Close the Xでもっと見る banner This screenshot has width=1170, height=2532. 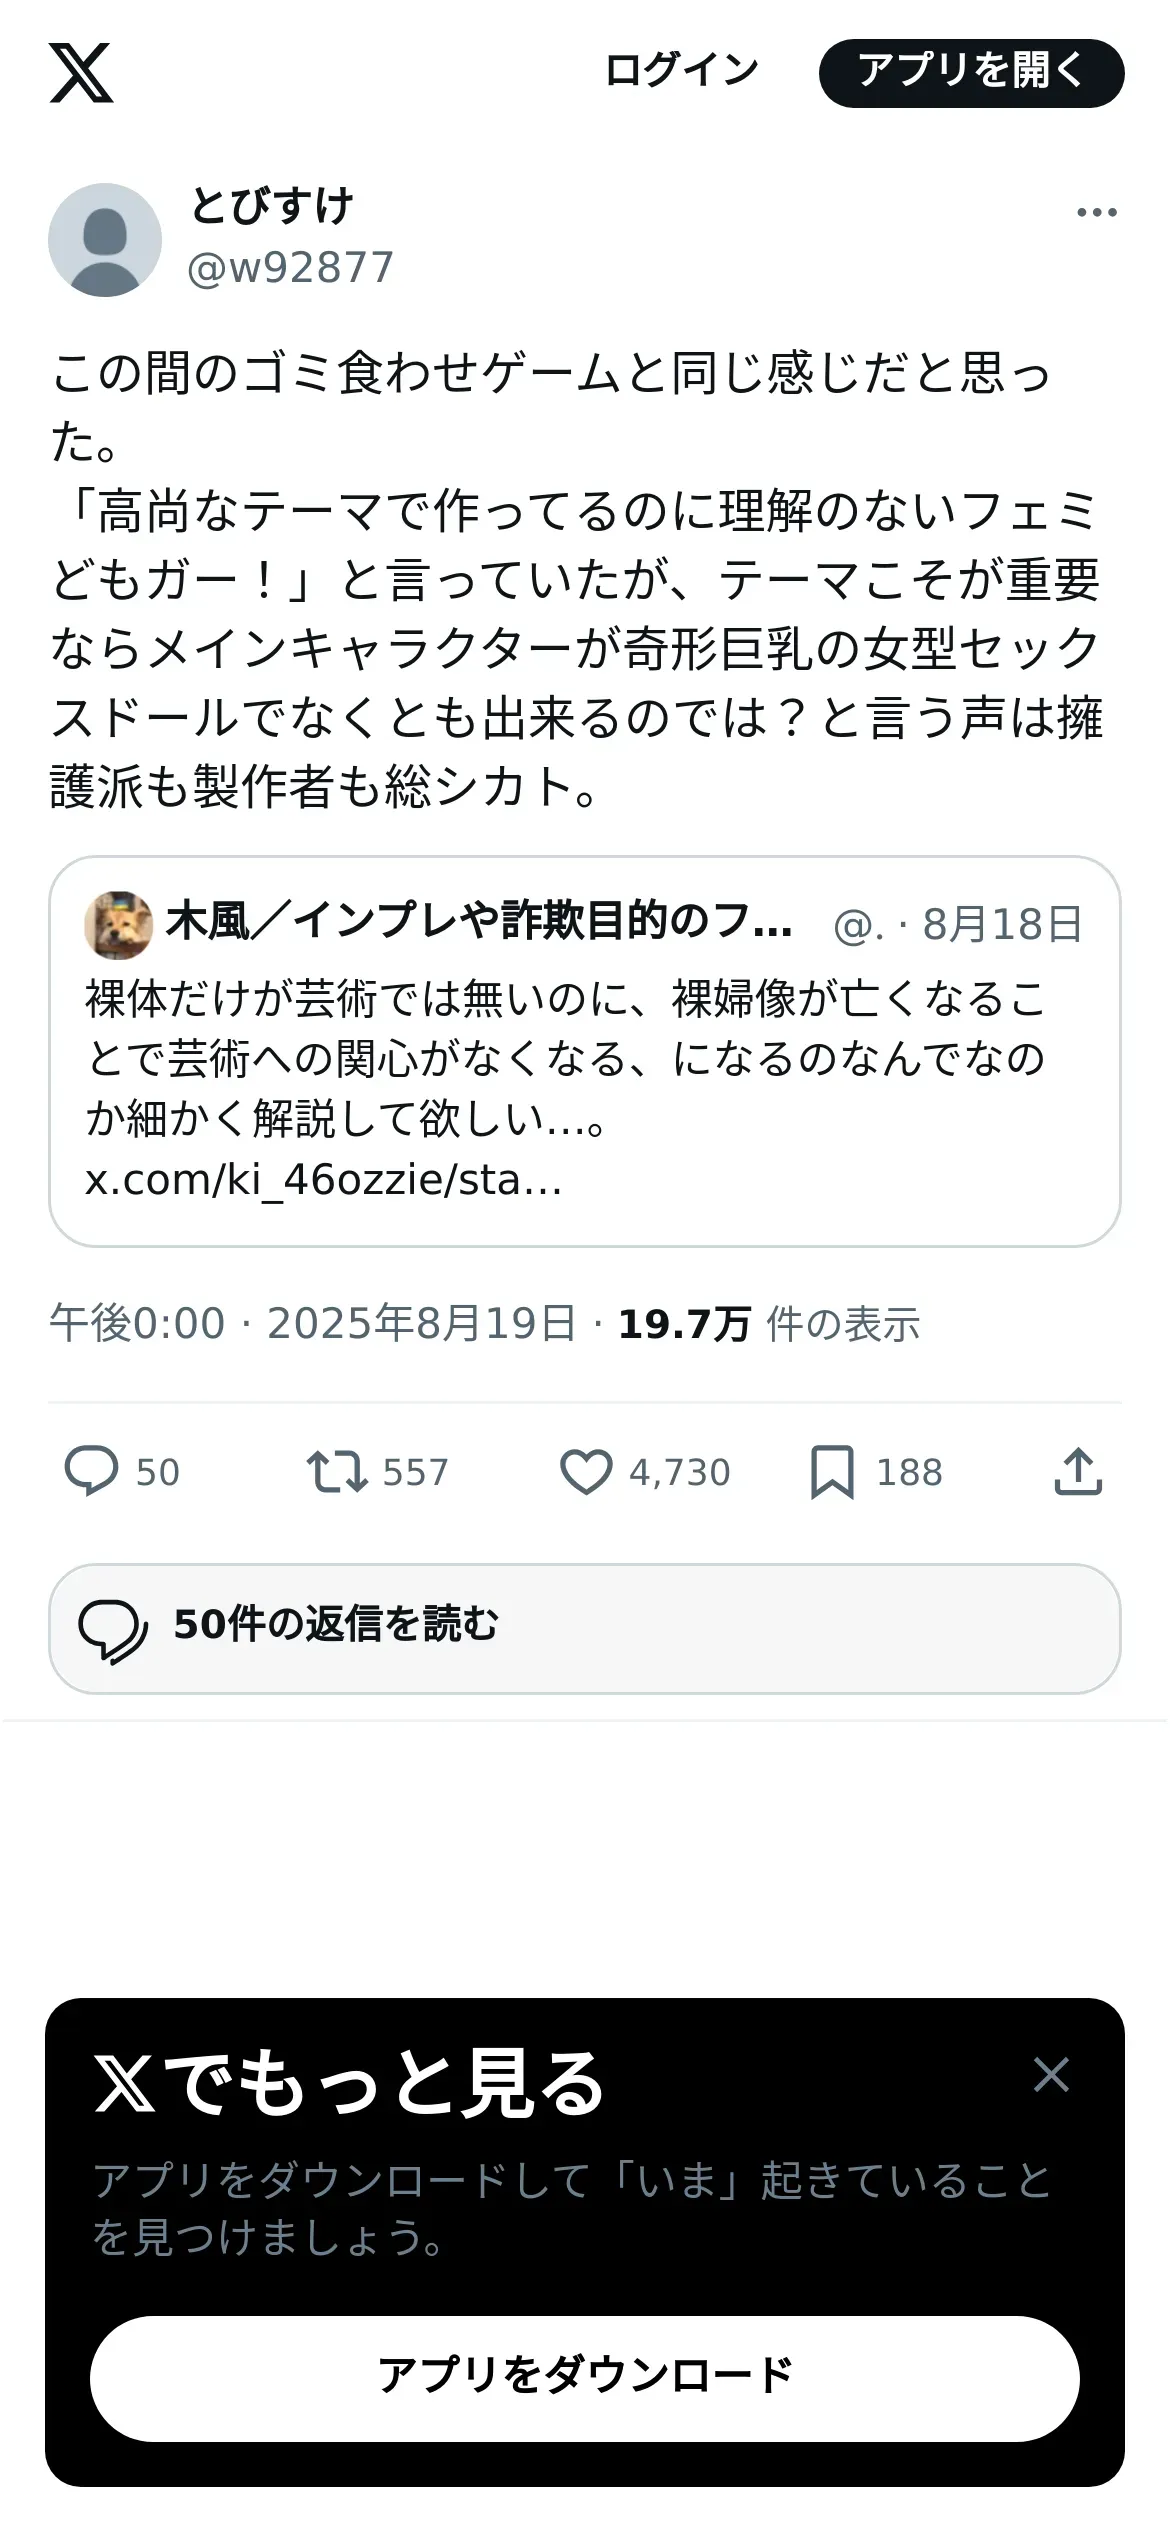pos(1051,2075)
